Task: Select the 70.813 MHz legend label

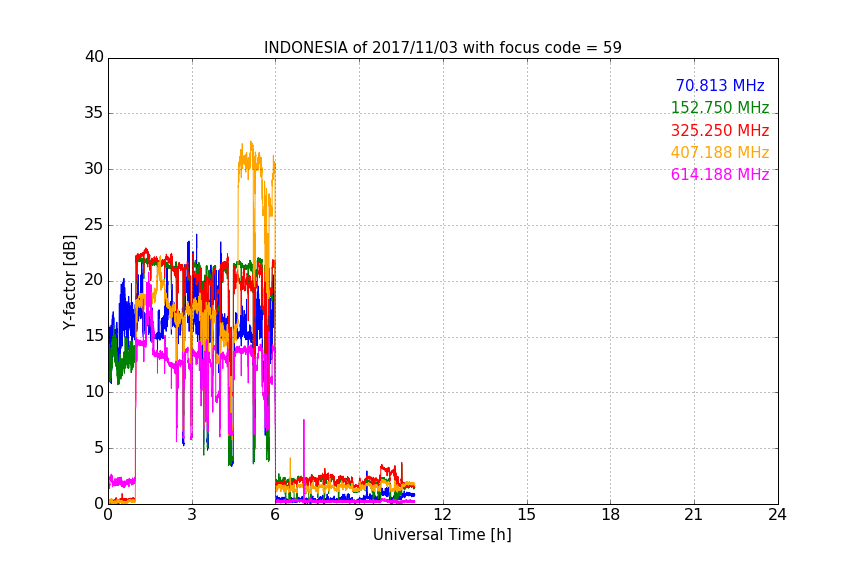Action: [720, 85]
